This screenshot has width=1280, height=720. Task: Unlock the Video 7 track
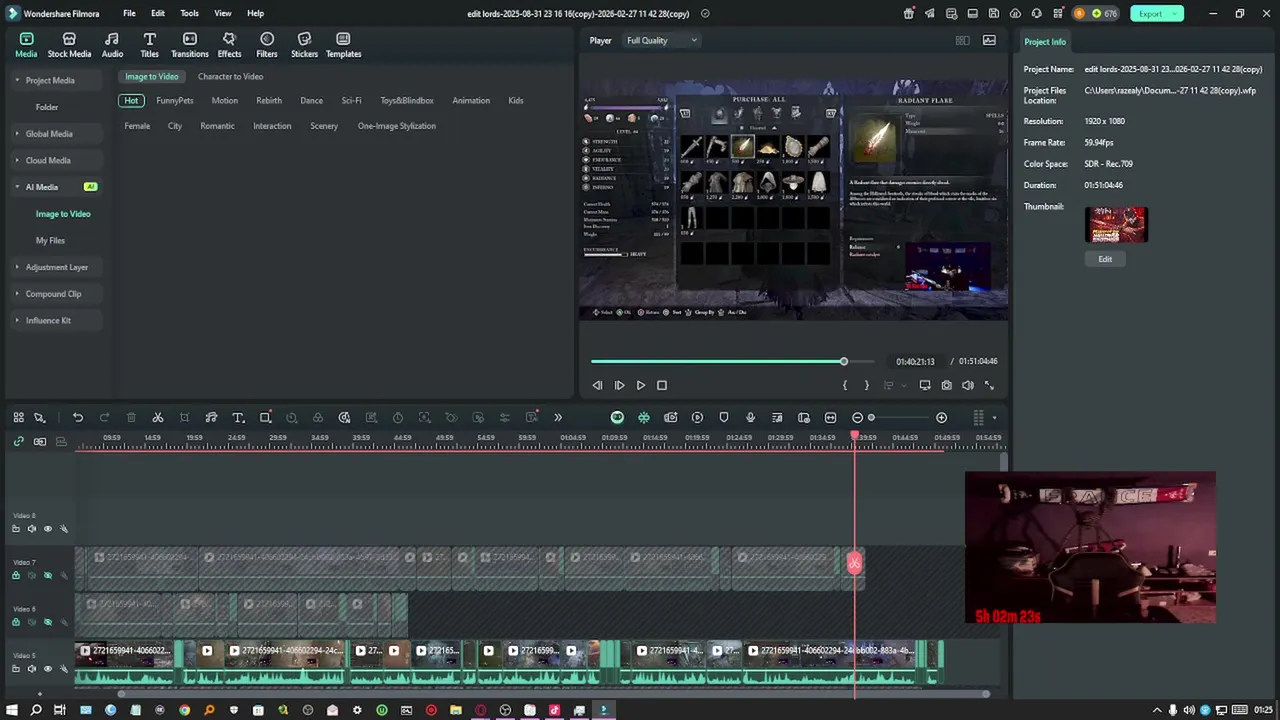[15, 575]
